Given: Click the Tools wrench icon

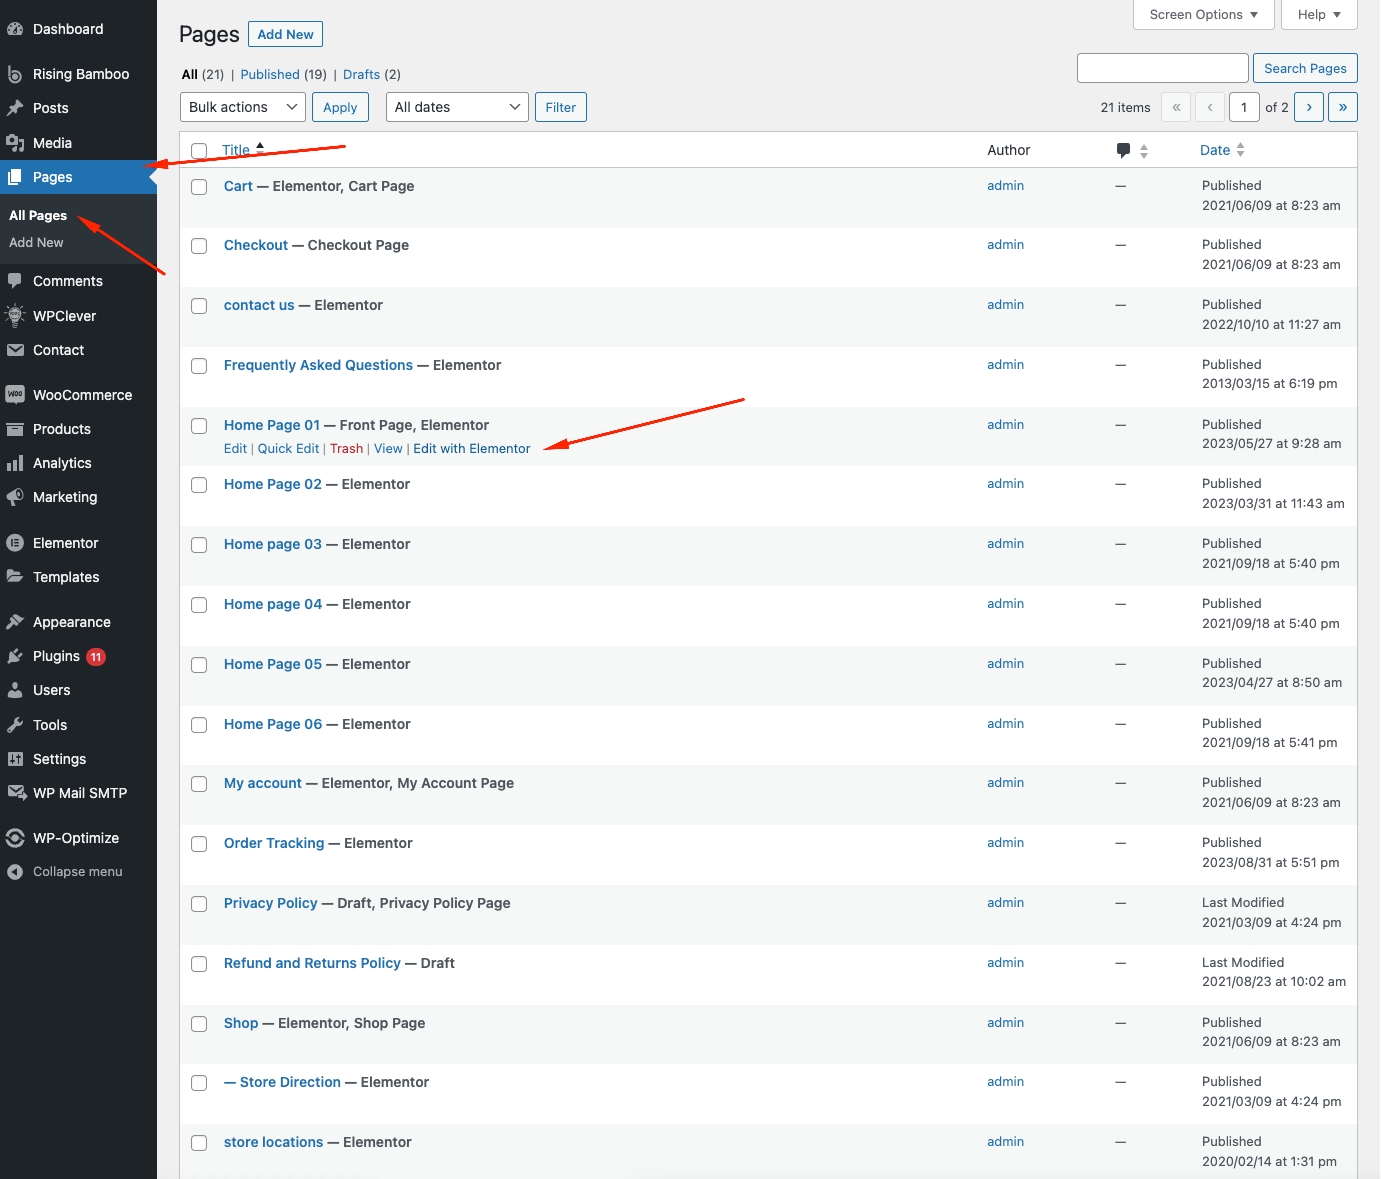Looking at the screenshot, I should click(x=15, y=725).
